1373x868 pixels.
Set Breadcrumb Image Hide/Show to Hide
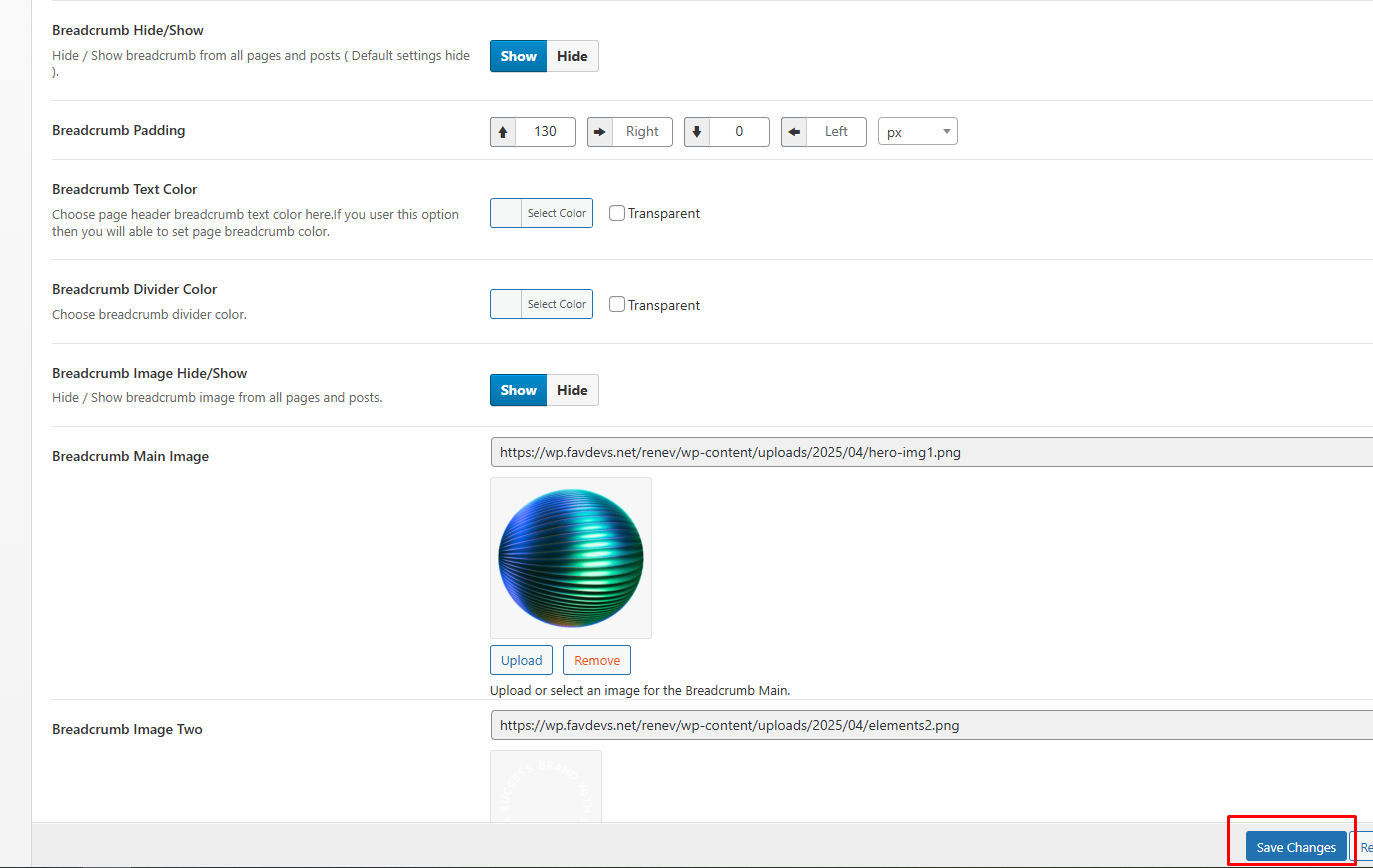[572, 390]
